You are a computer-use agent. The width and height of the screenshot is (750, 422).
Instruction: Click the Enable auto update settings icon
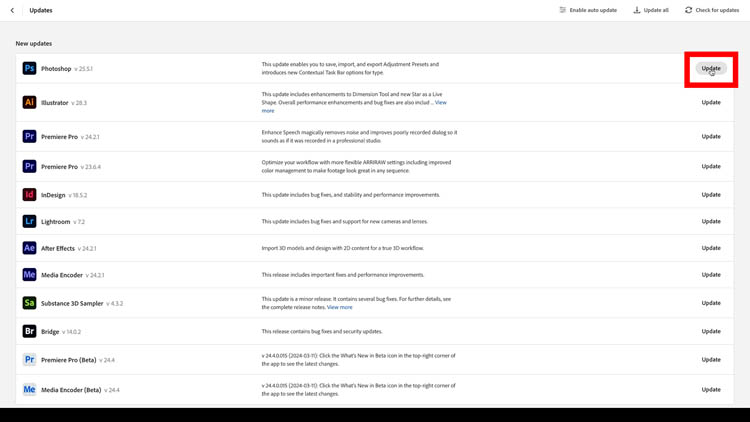point(562,10)
